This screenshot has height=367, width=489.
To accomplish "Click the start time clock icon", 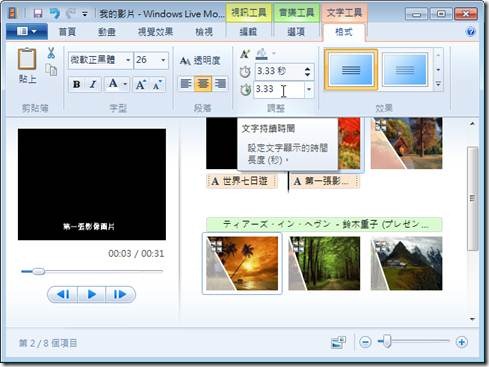I will click(245, 72).
